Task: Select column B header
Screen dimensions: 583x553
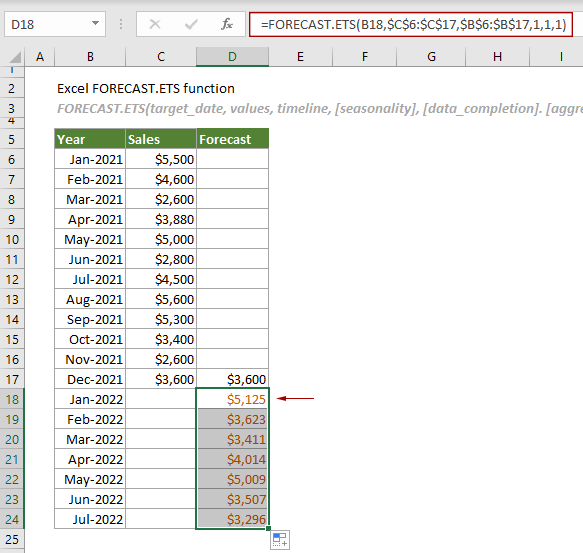Action: [x=90, y=57]
